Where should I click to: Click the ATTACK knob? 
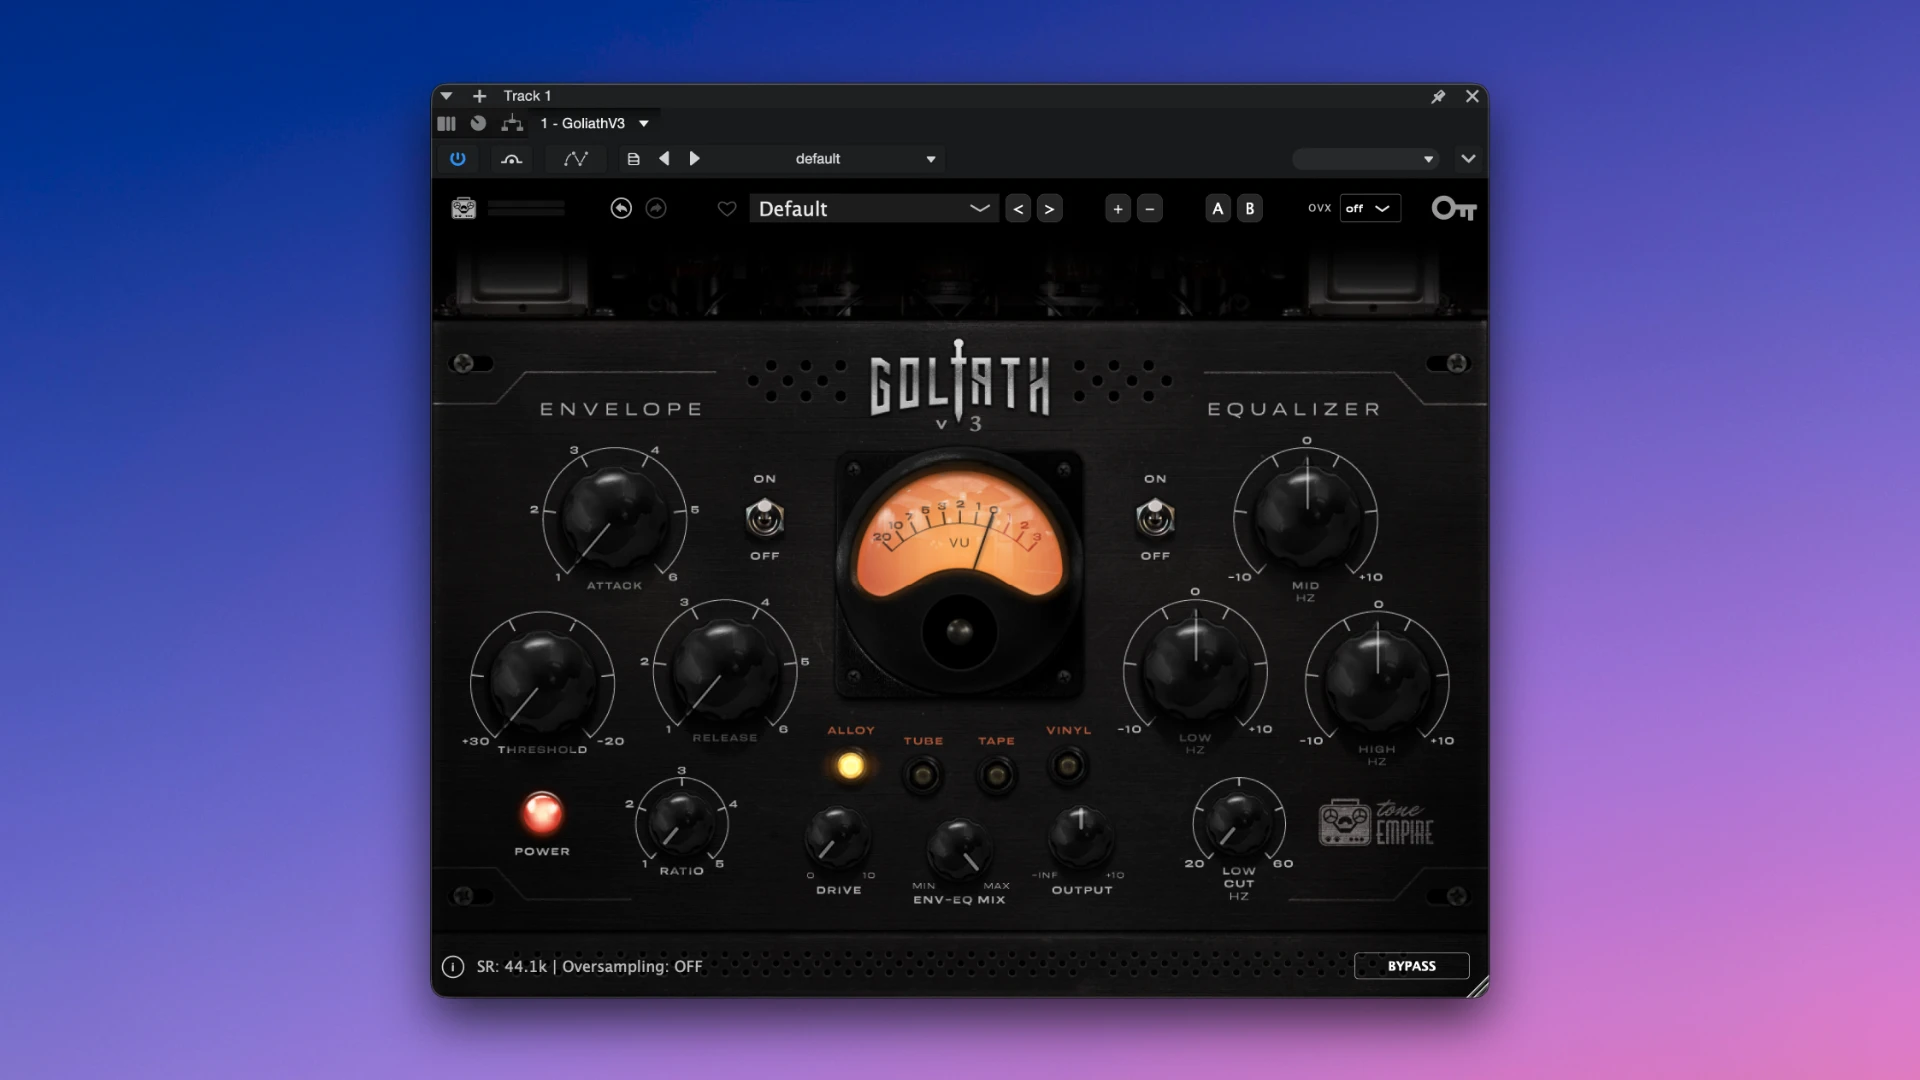click(613, 518)
